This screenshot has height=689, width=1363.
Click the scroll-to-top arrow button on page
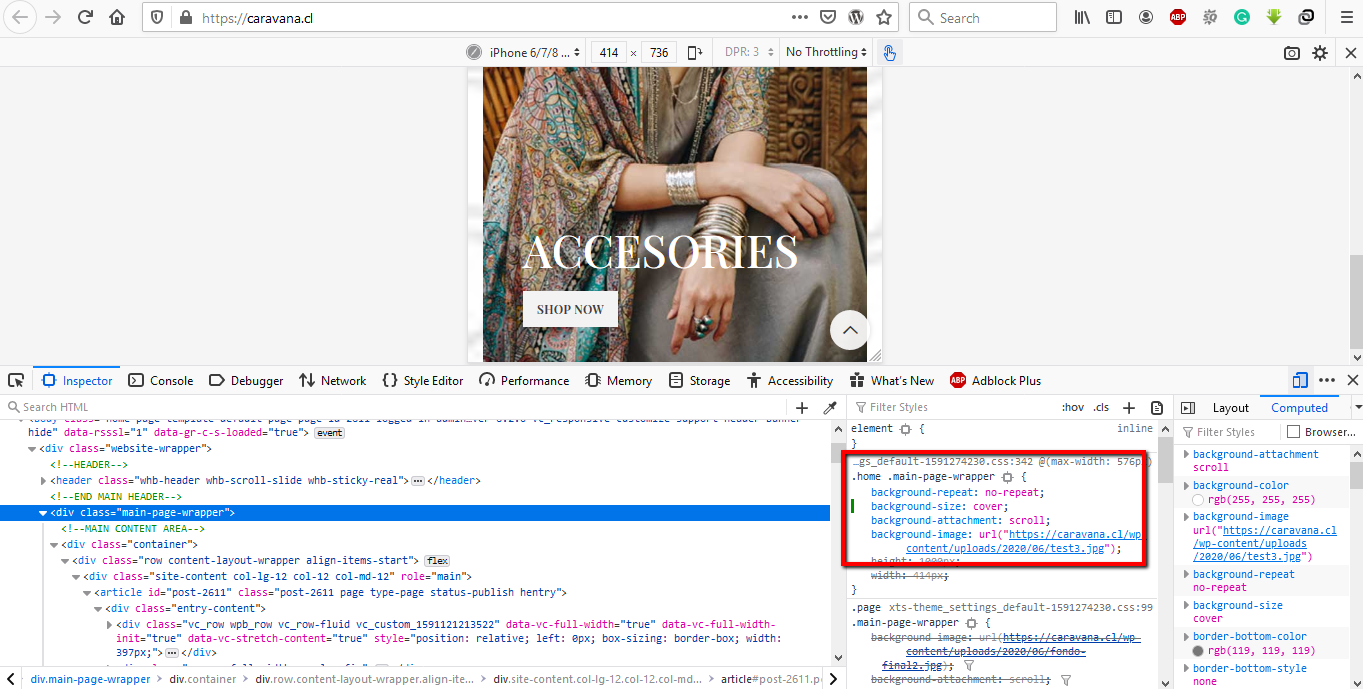(x=850, y=329)
